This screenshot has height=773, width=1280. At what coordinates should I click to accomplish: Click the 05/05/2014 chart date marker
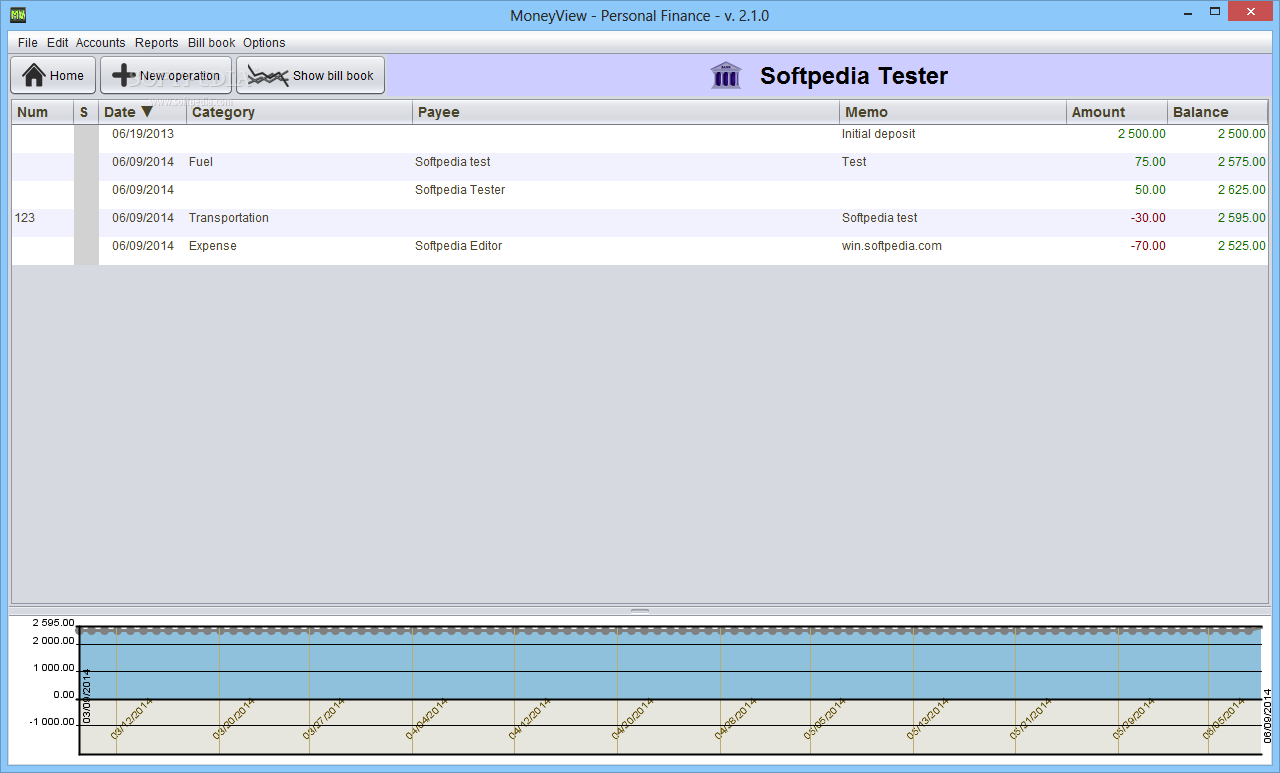click(824, 718)
